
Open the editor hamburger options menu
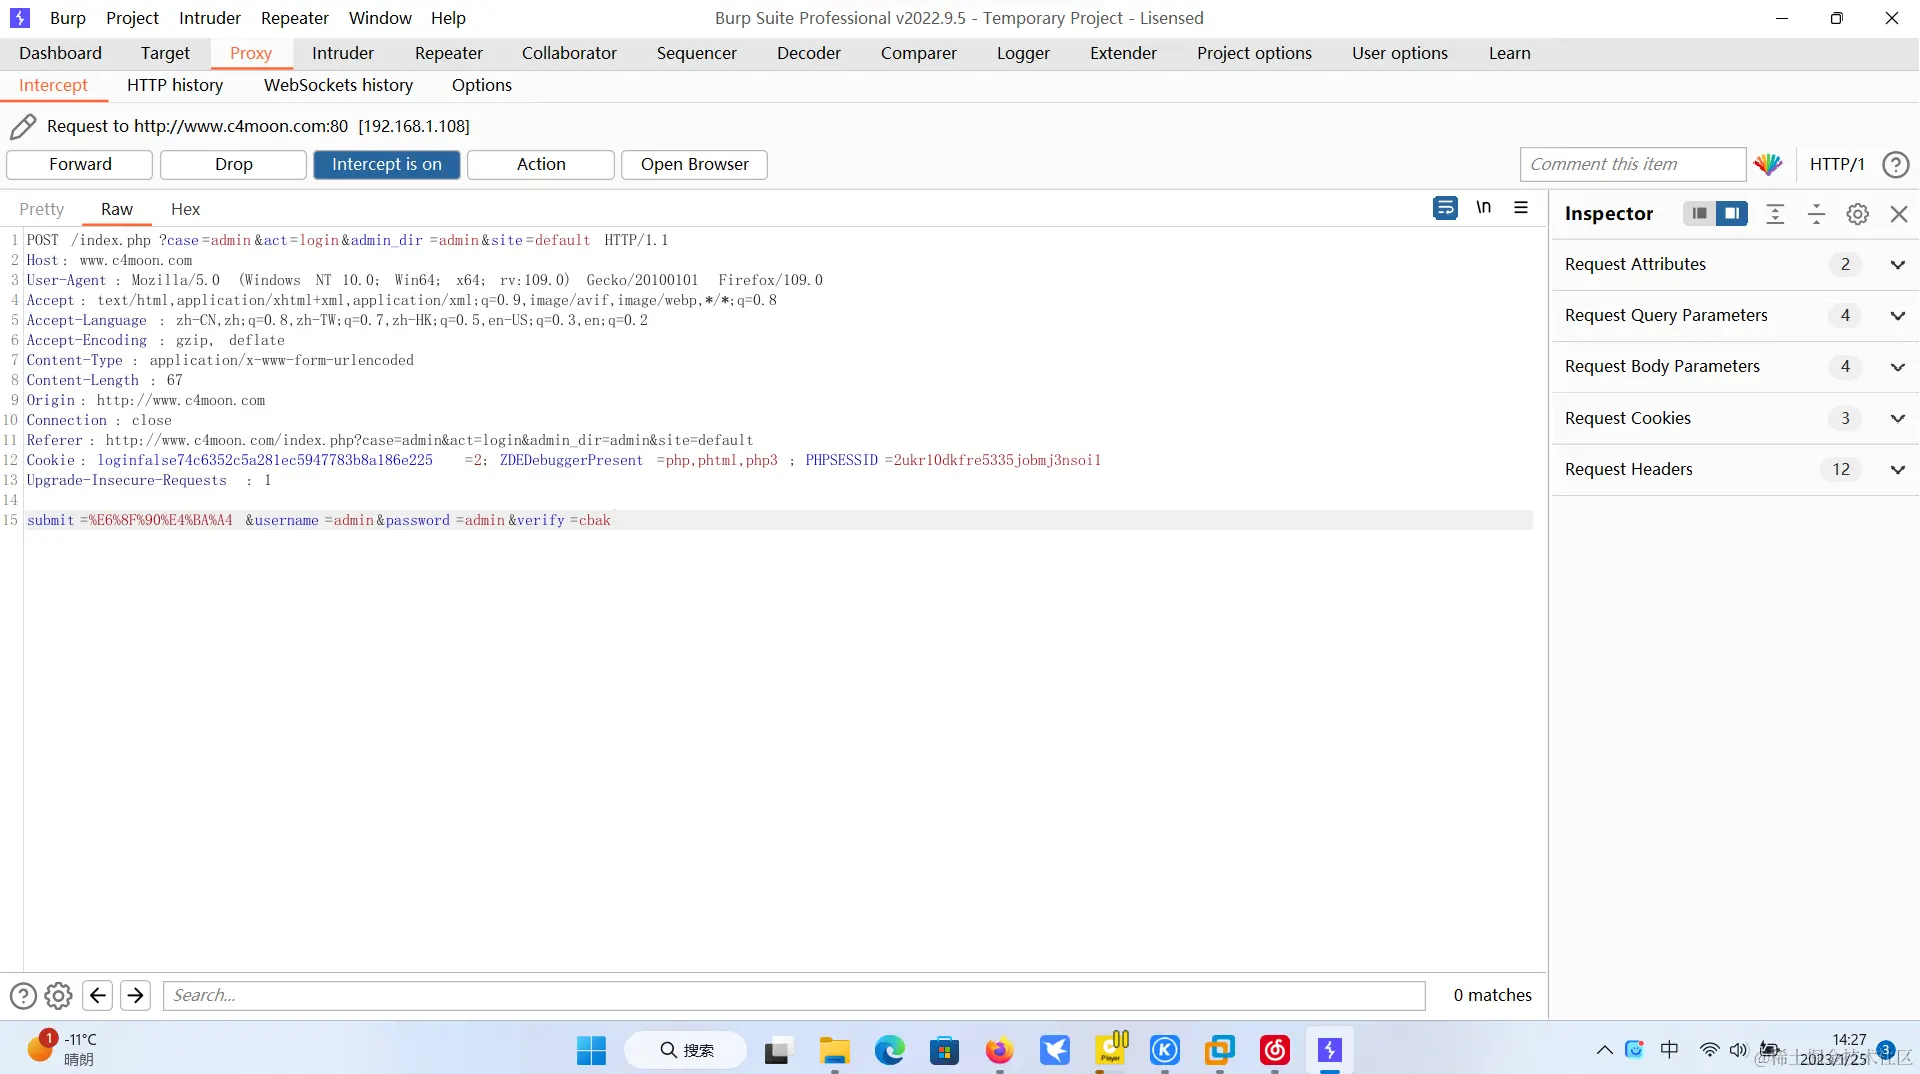[1521, 208]
